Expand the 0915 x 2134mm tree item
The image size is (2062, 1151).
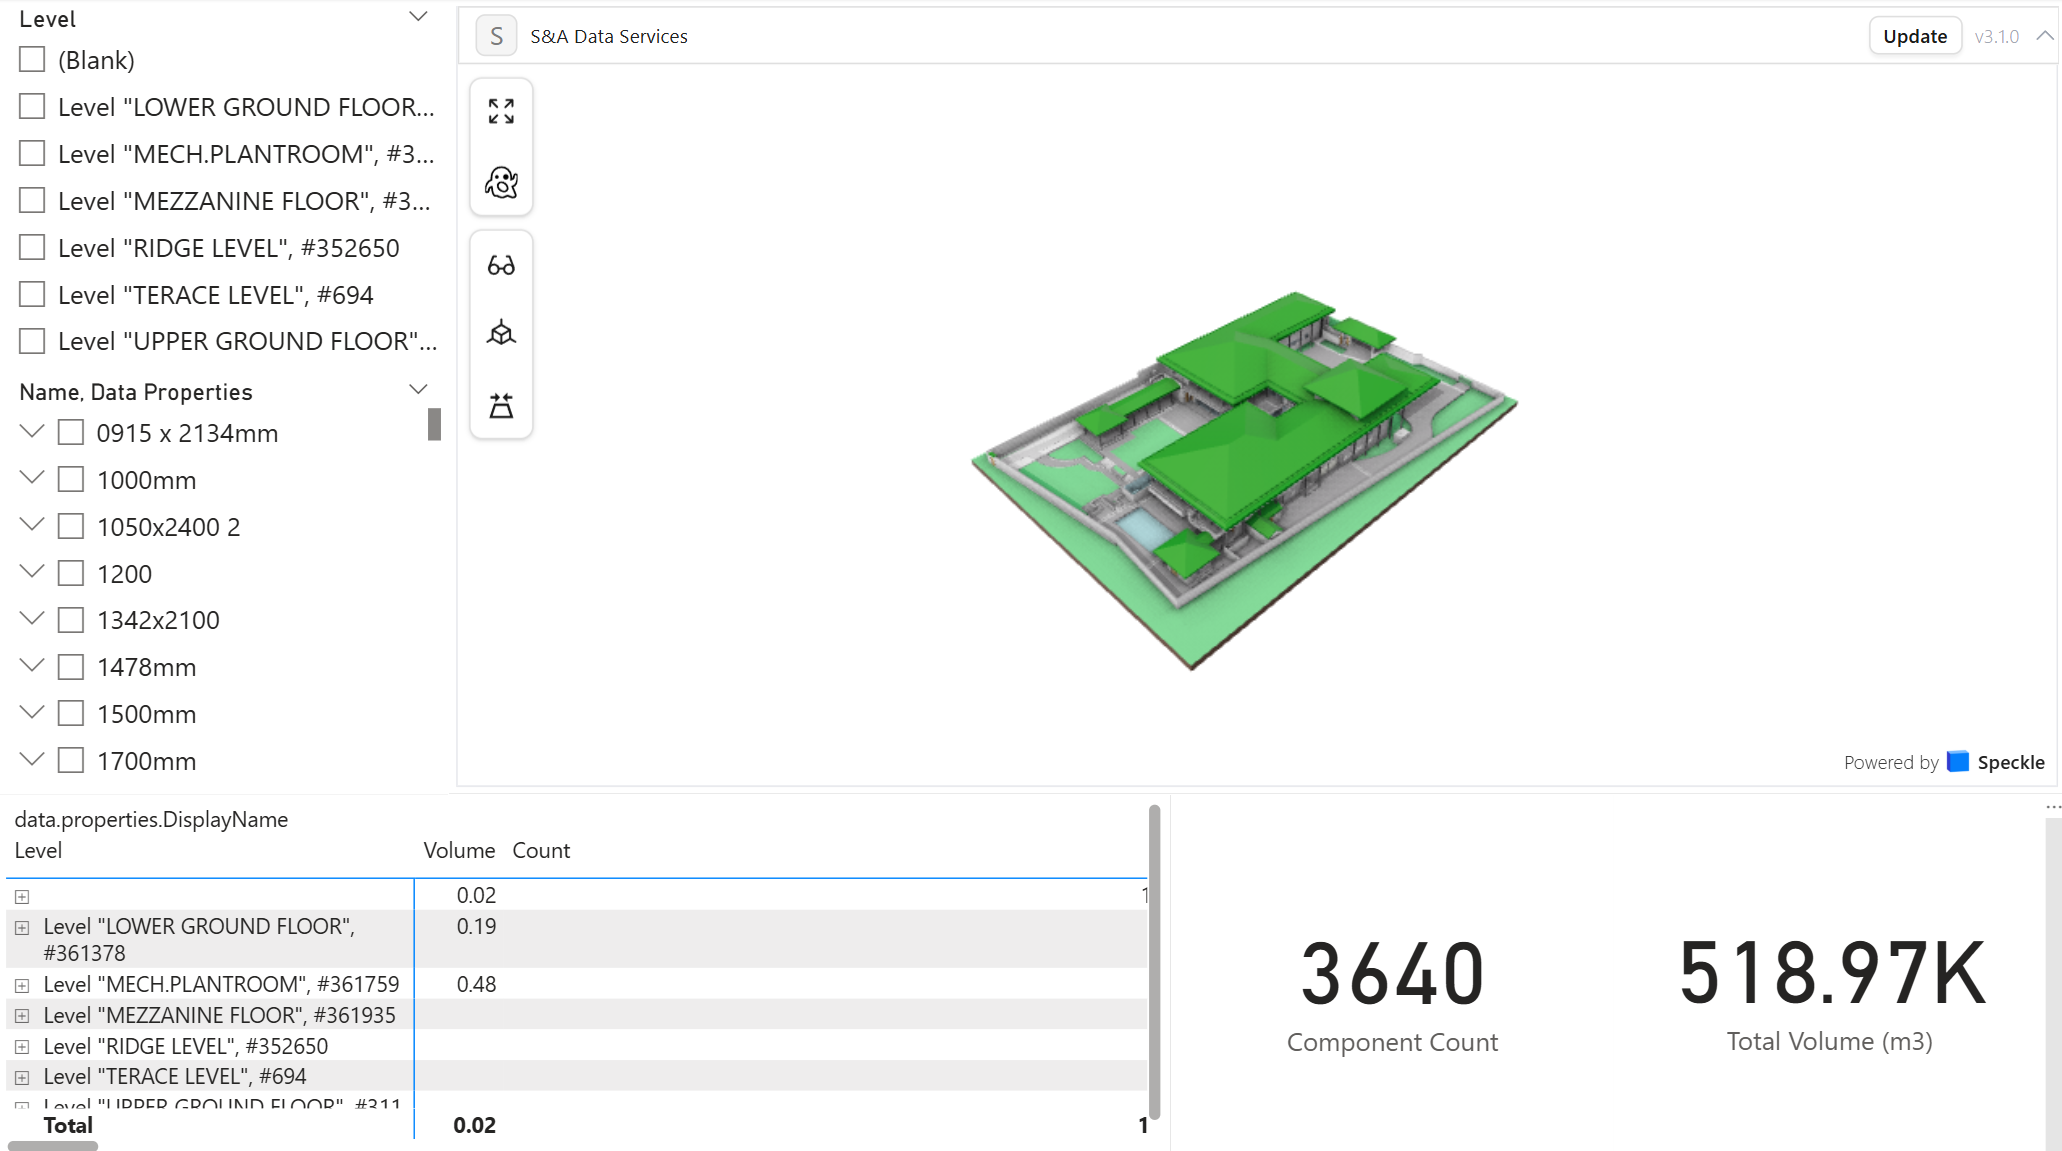point(30,430)
